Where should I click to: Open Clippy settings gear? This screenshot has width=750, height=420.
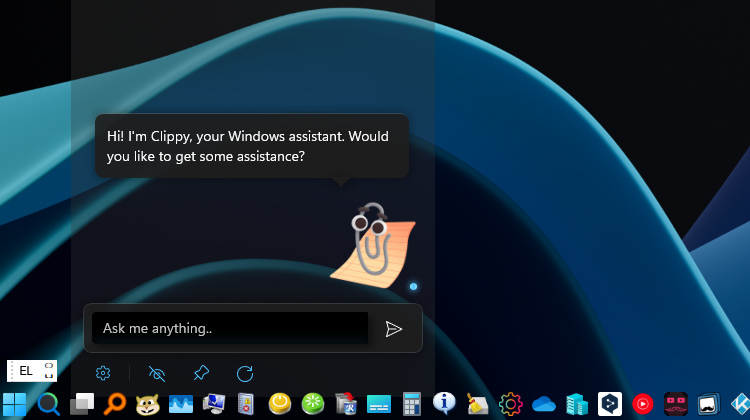(103, 373)
